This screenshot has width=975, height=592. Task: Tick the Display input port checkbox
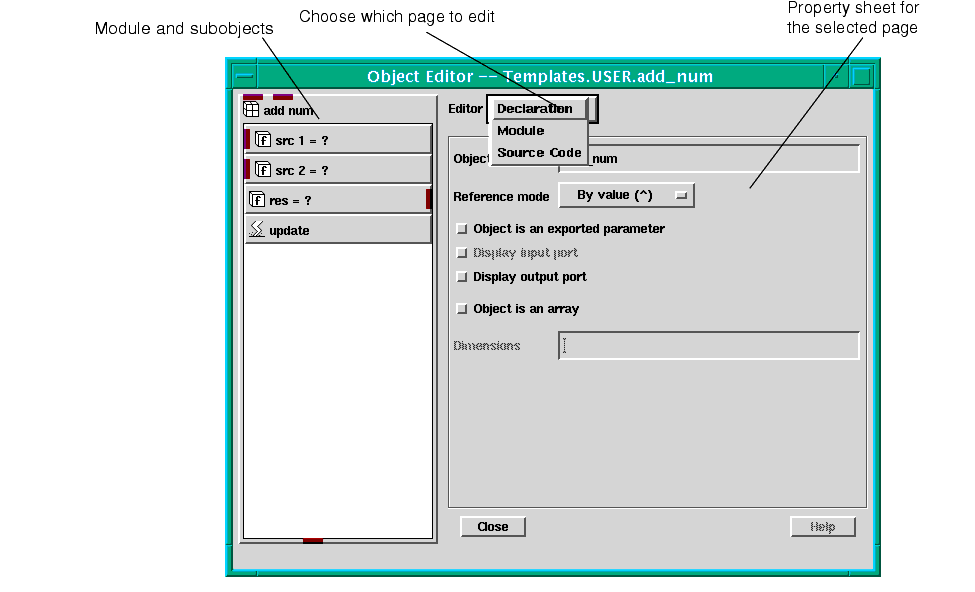tap(462, 253)
